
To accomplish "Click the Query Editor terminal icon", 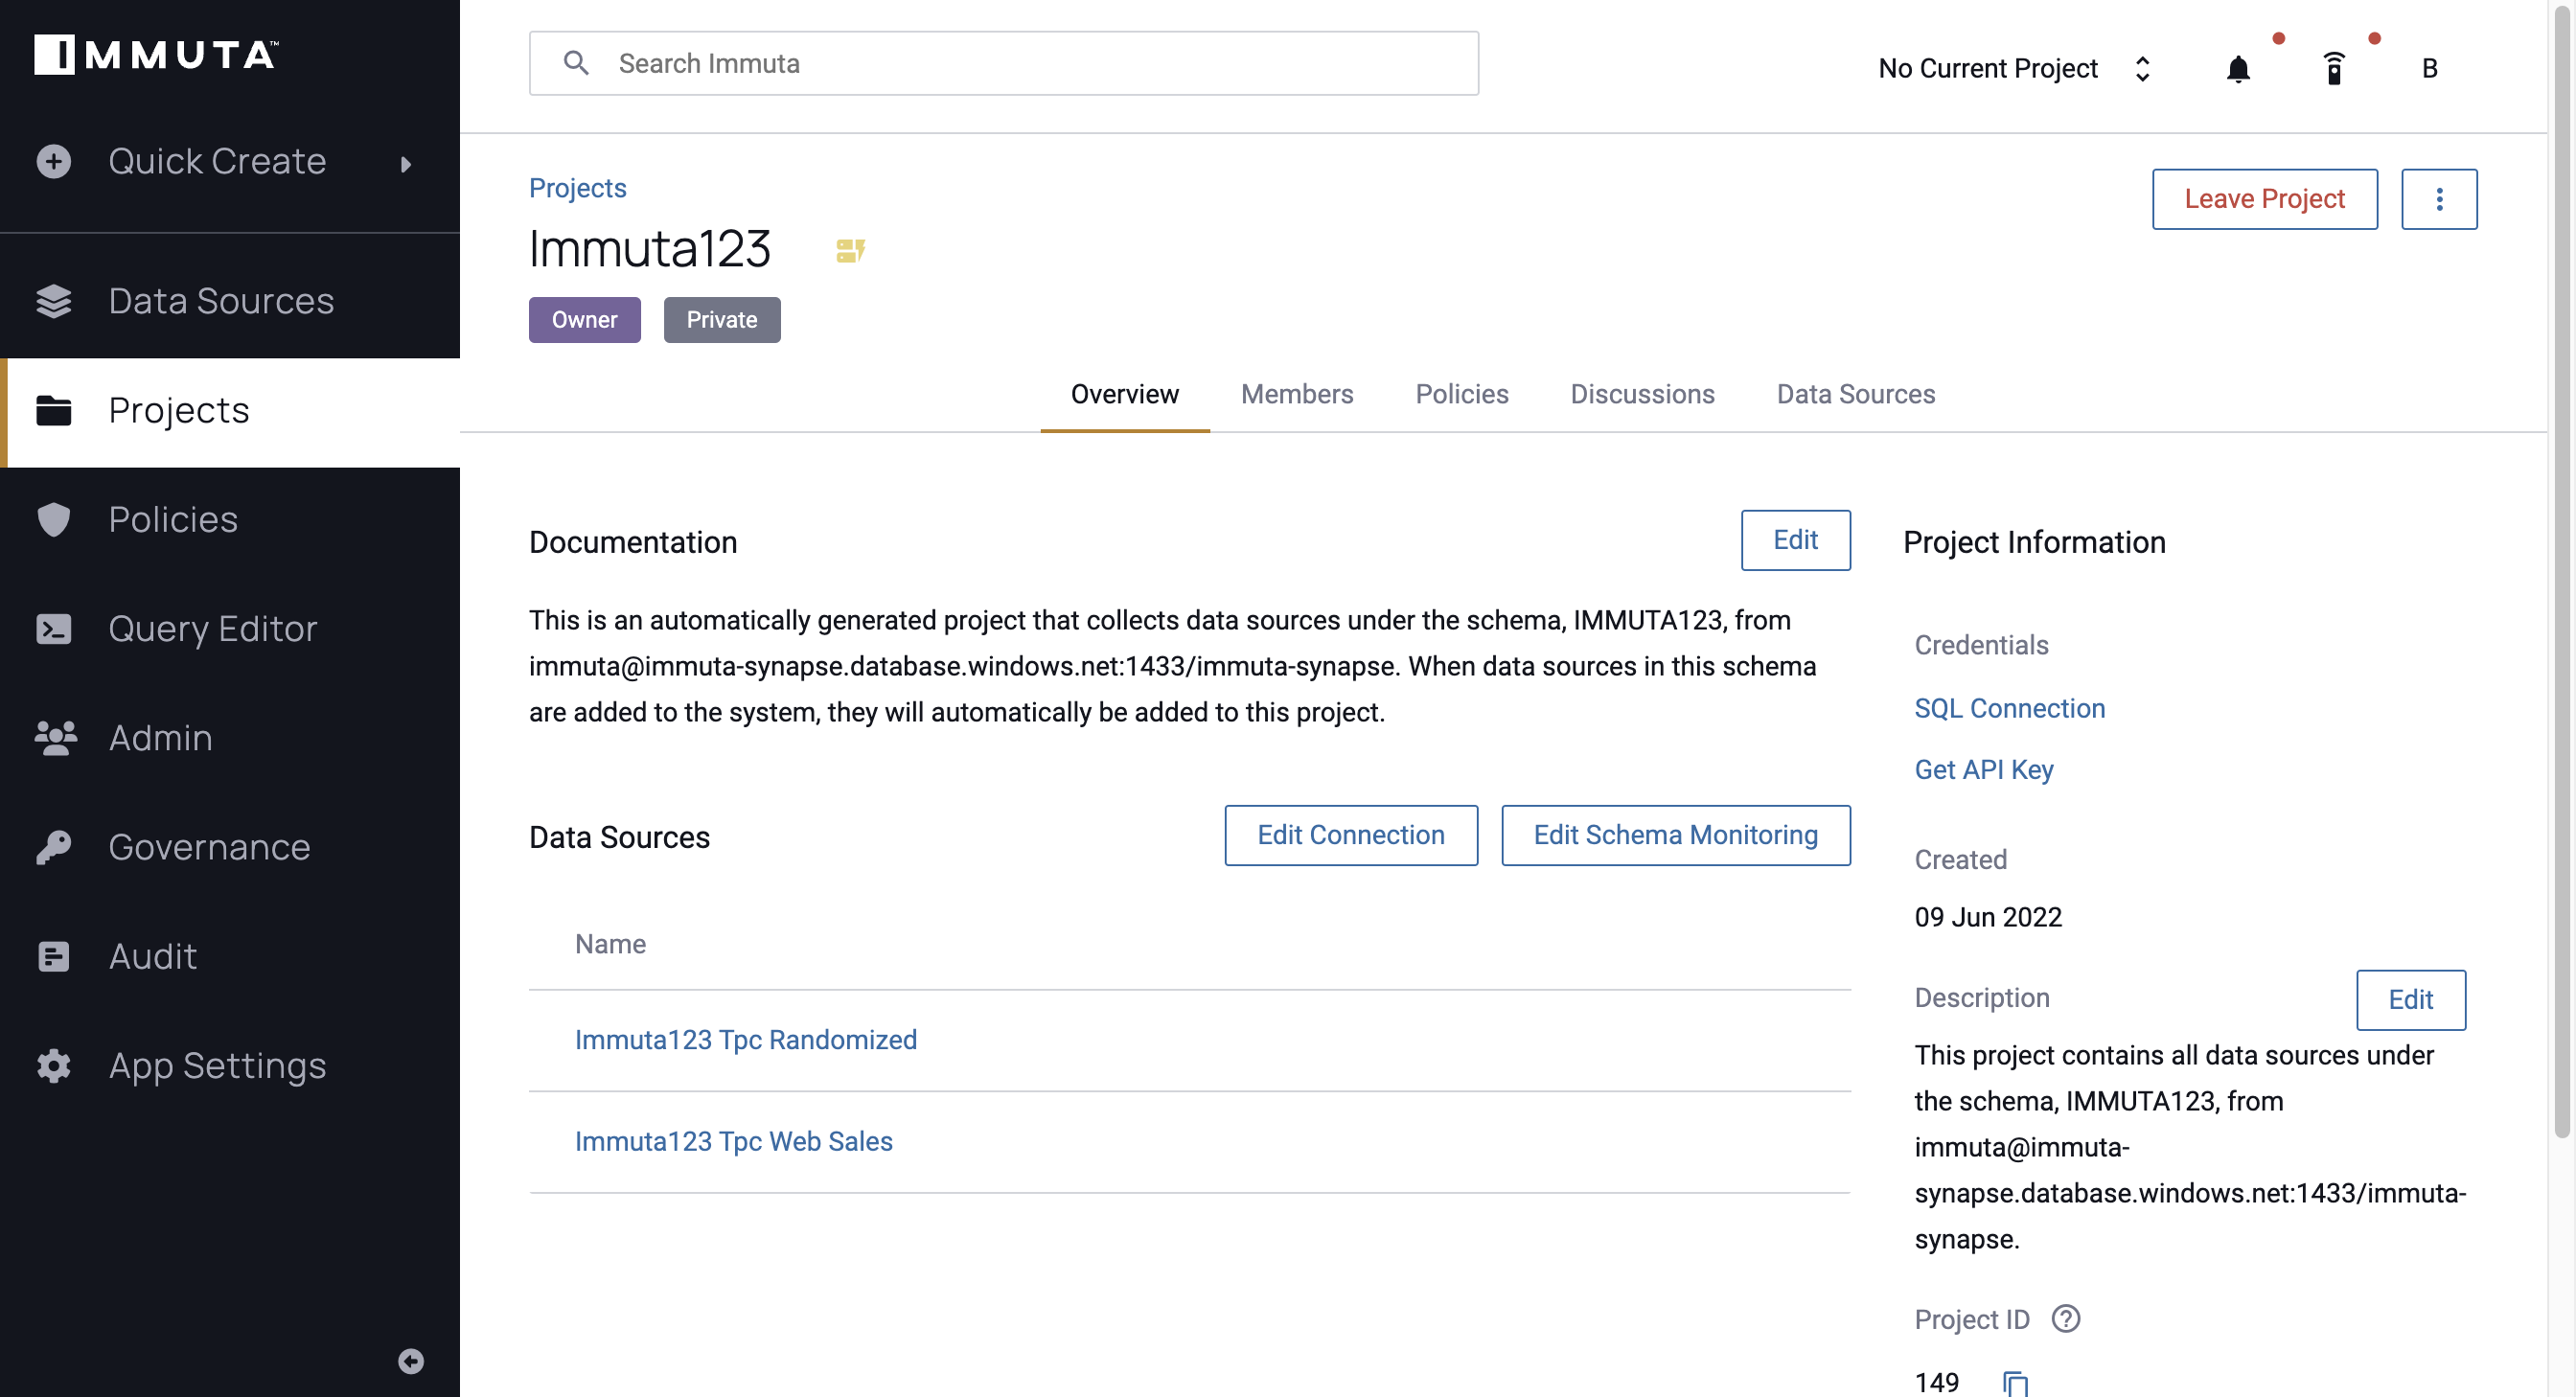I will pyautogui.click(x=54, y=629).
